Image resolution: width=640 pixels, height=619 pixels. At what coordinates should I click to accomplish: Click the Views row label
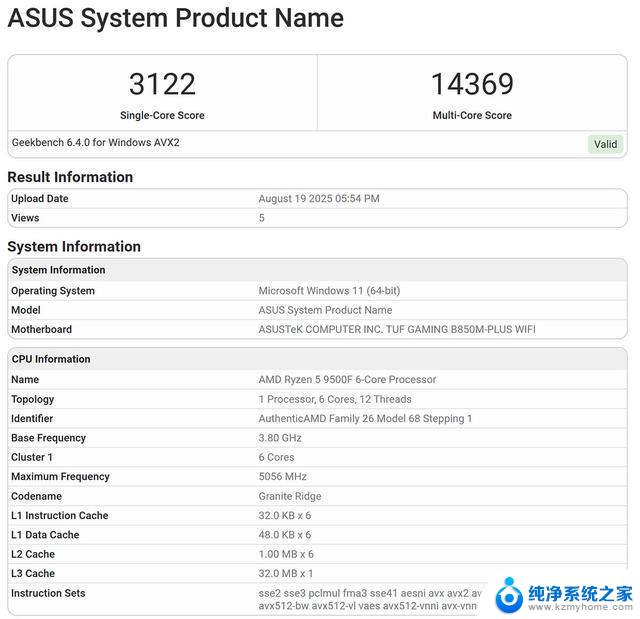coord(25,218)
